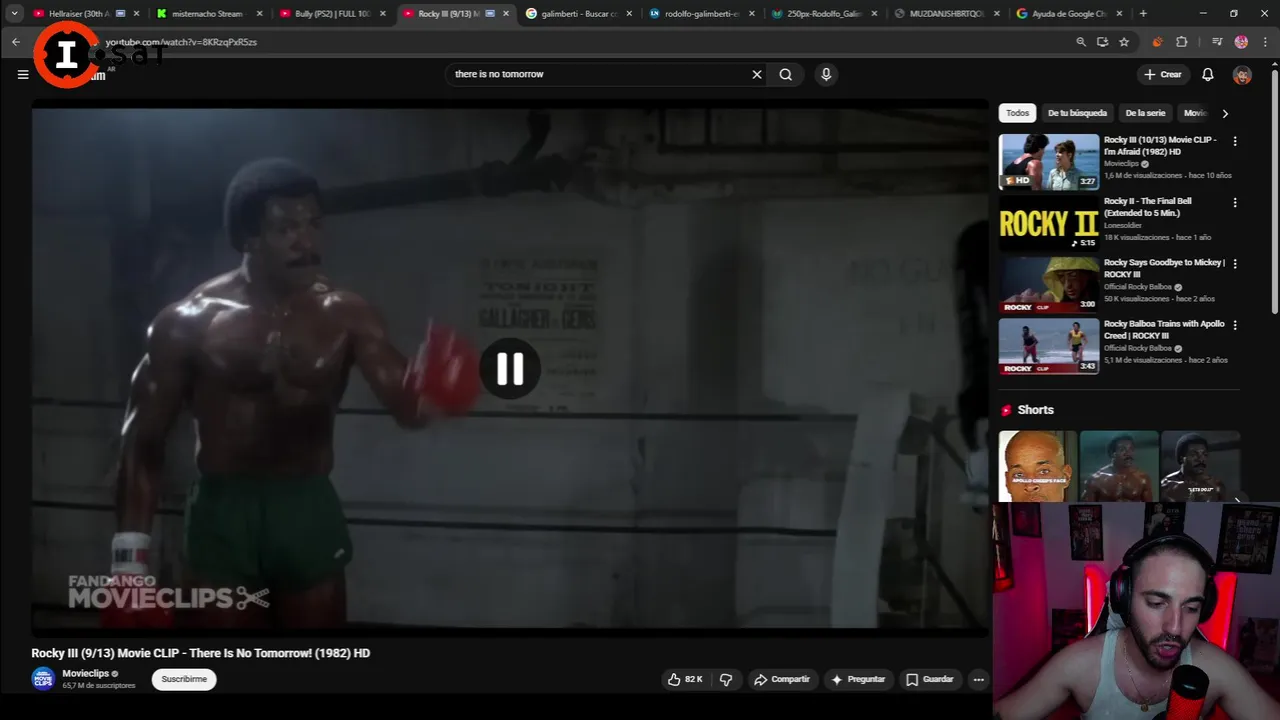Open options menu for 'I'm Afraid' video

tap(1235, 141)
